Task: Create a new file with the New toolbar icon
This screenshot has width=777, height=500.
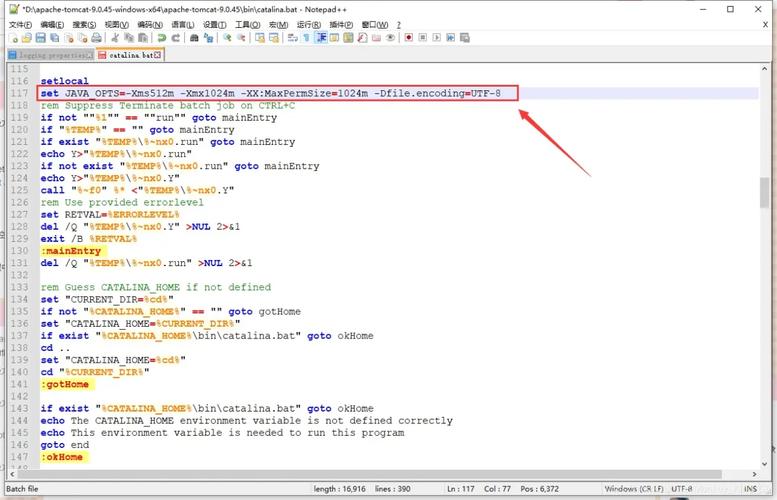Action: (x=13, y=38)
